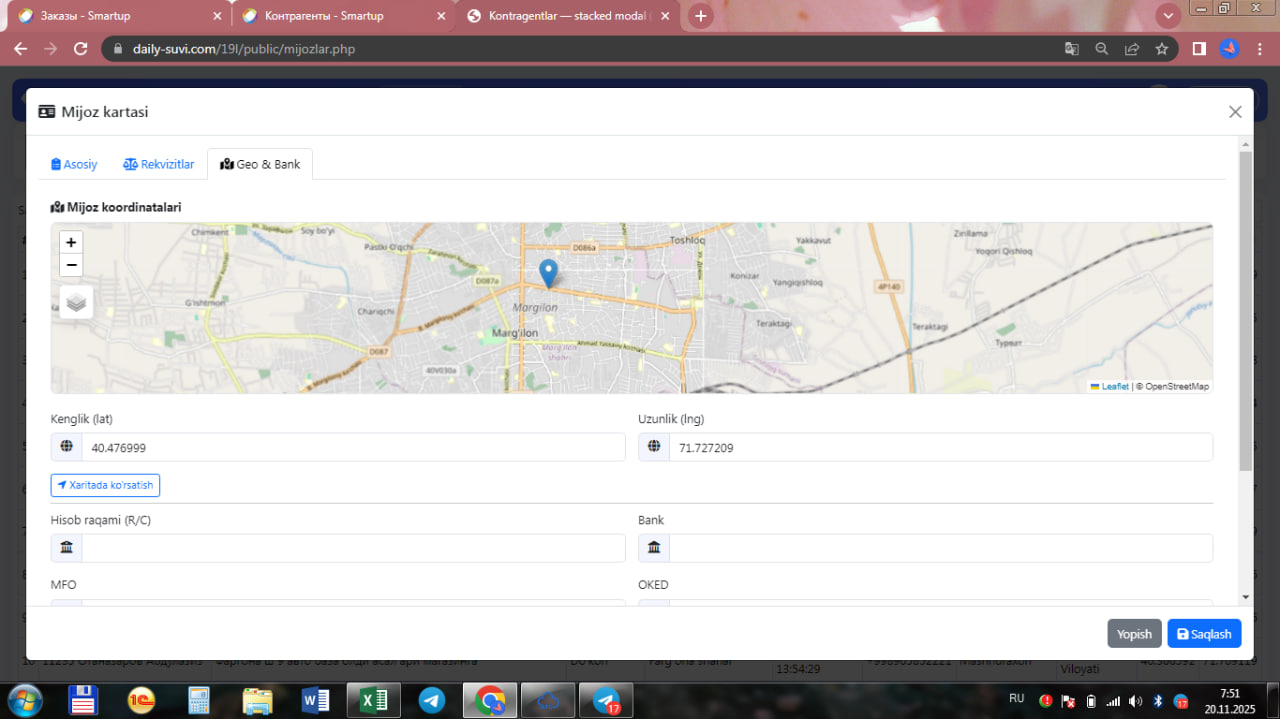Switch to the Rekvizitlar tab
Image resolution: width=1280 pixels, height=719 pixels.
click(x=159, y=164)
